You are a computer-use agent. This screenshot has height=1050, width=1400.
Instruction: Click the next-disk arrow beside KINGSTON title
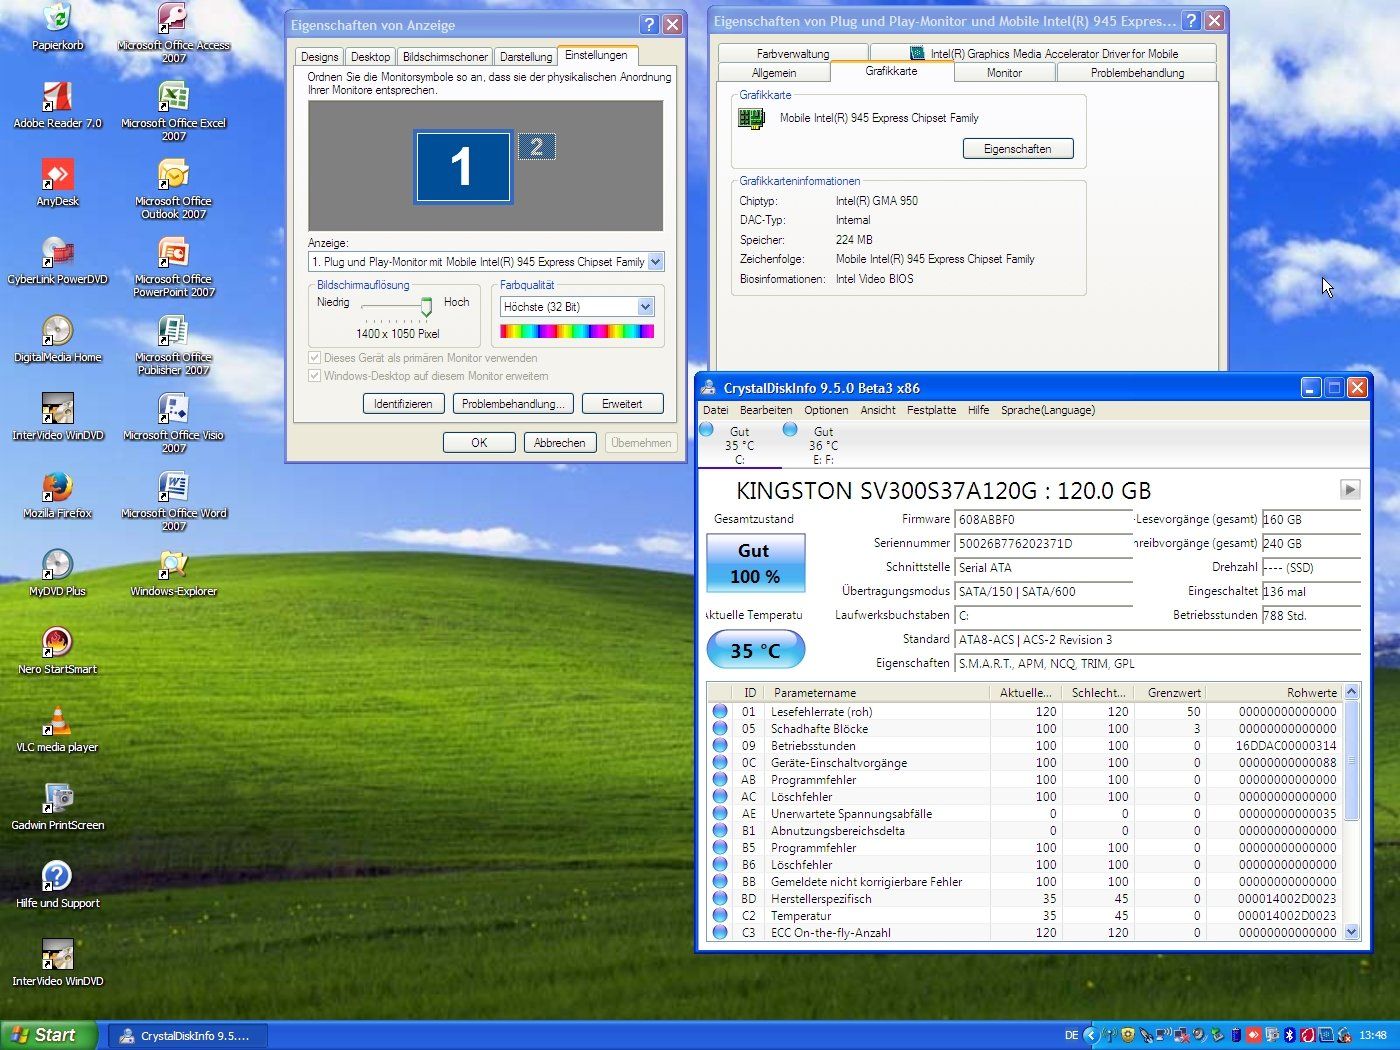click(x=1350, y=490)
